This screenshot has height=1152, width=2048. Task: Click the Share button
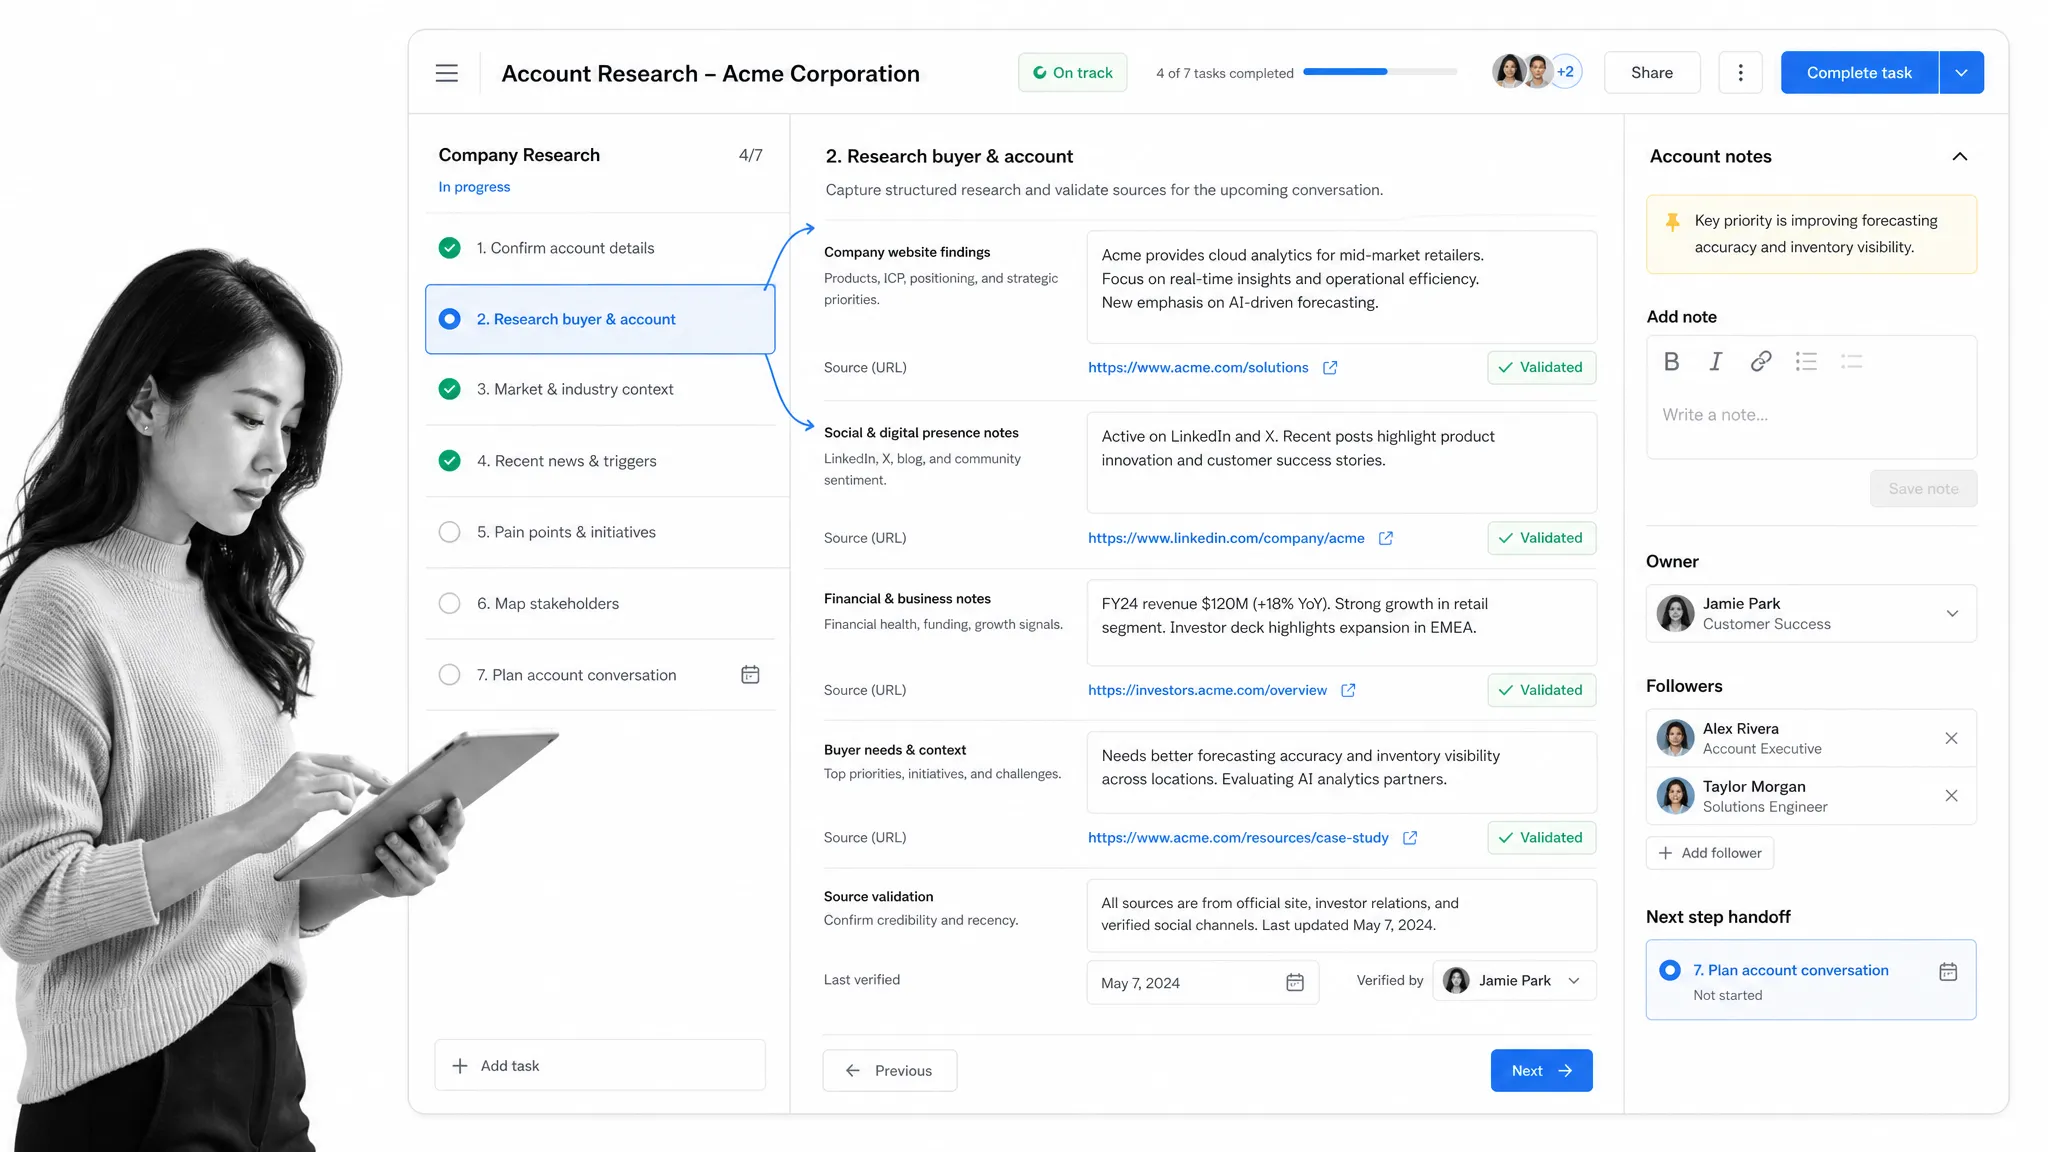tap(1652, 73)
